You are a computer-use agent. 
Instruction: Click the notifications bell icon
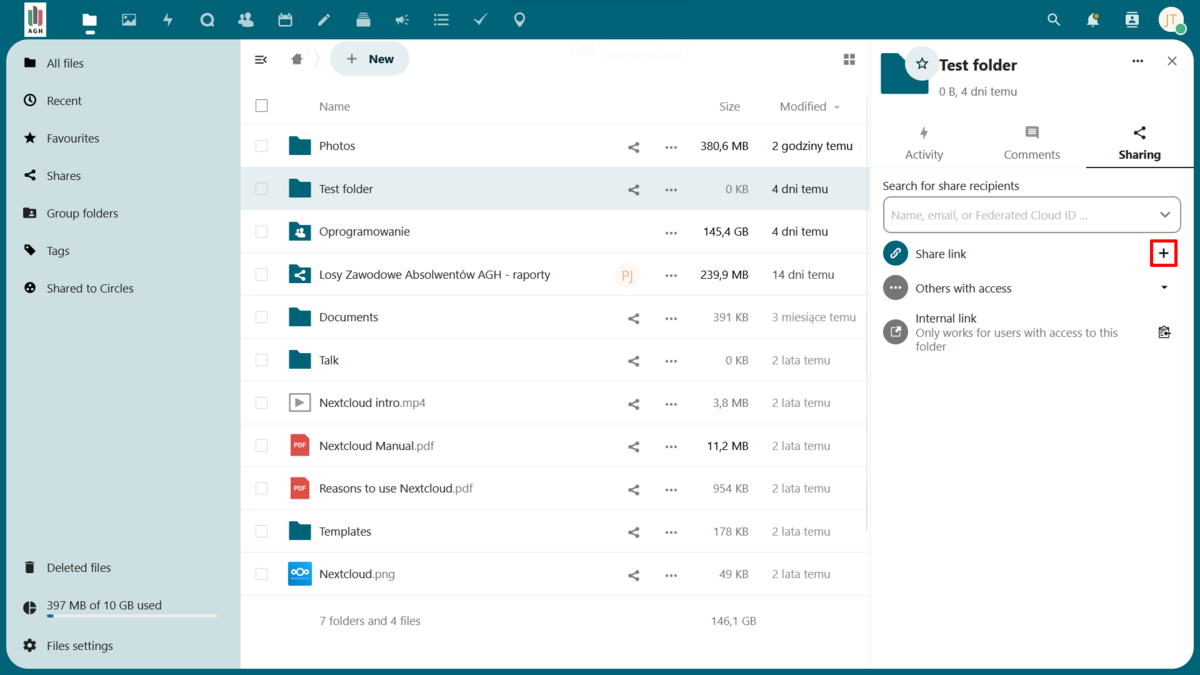[x=1092, y=20]
